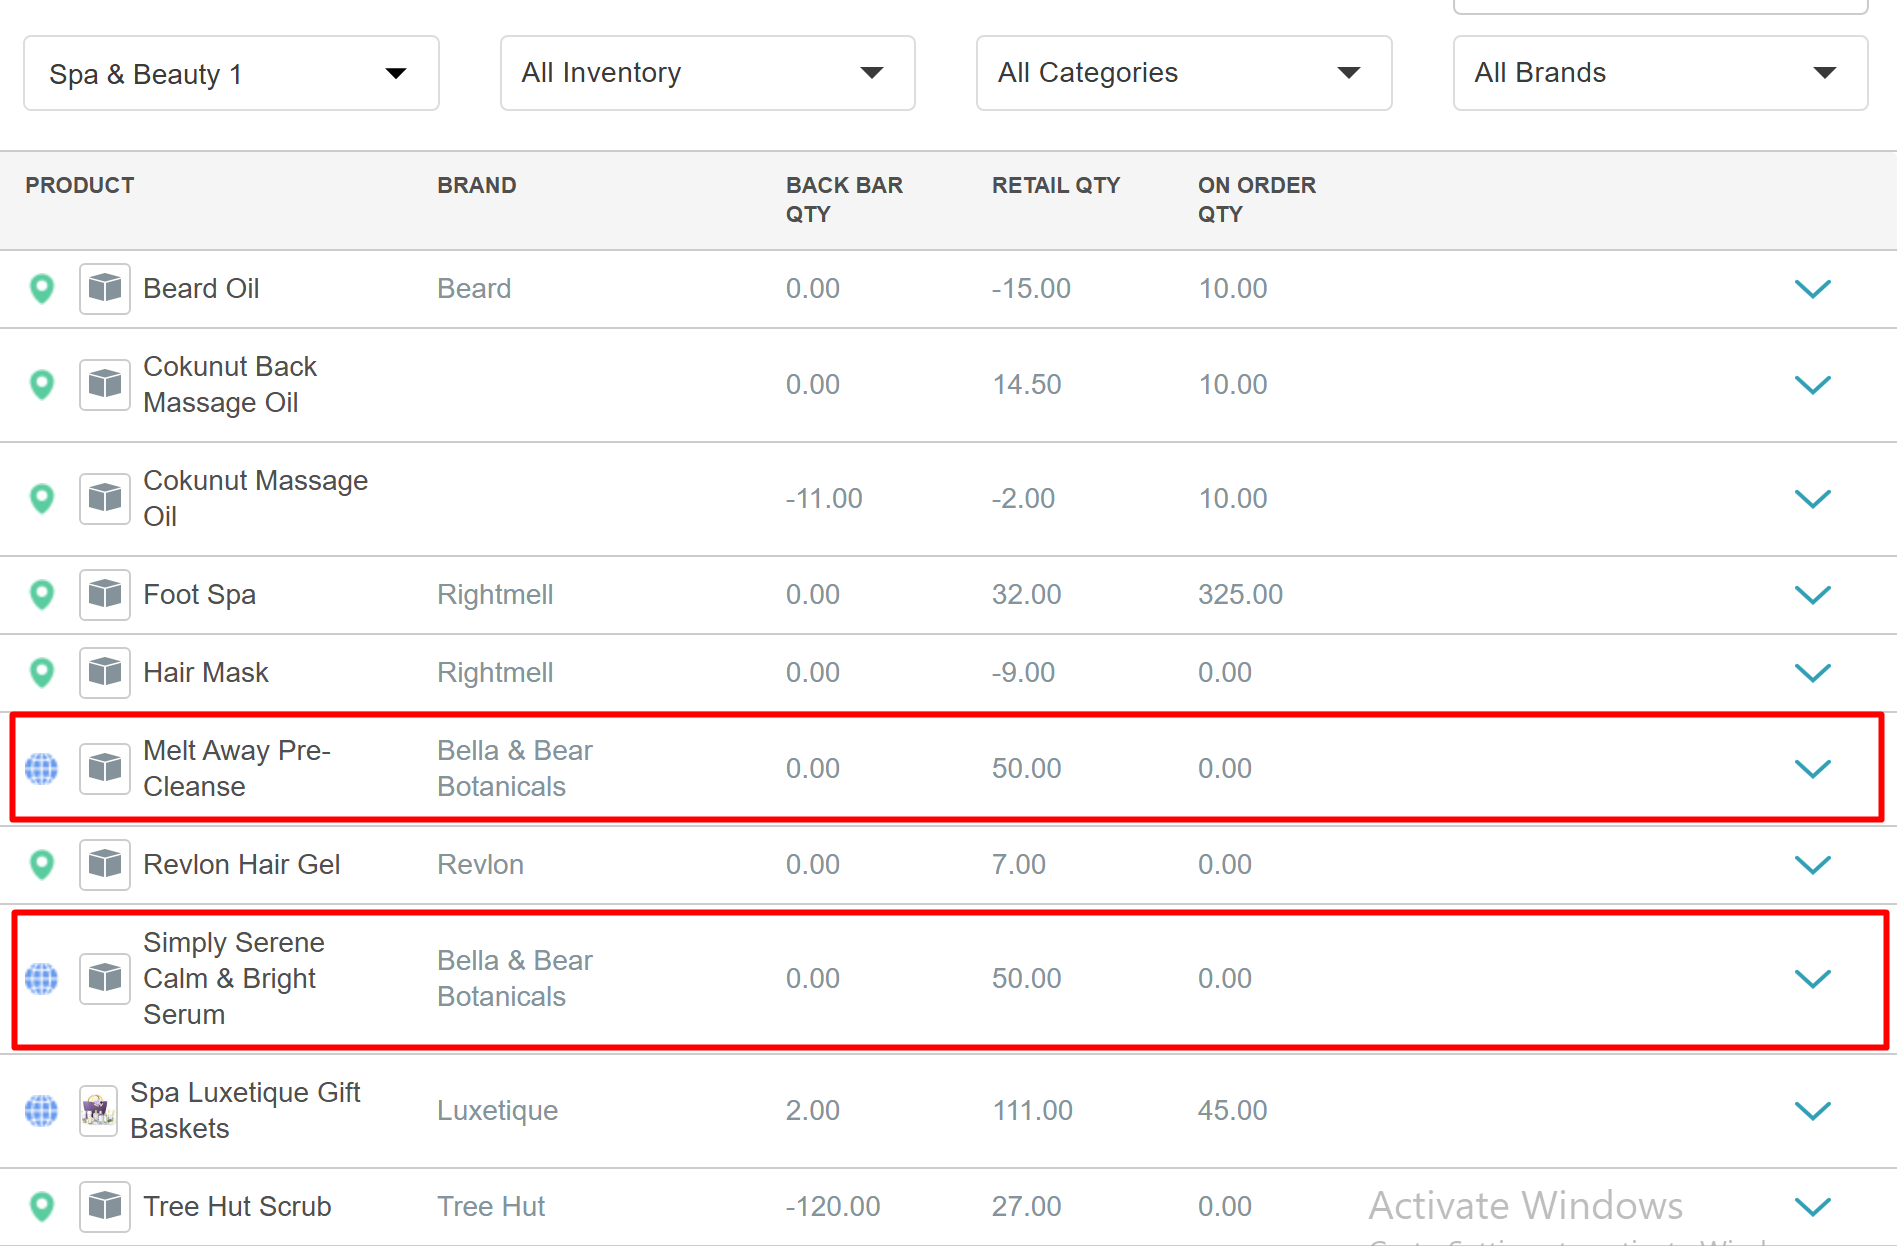Click the box product icon for Revlon Hair Gel

(x=105, y=865)
